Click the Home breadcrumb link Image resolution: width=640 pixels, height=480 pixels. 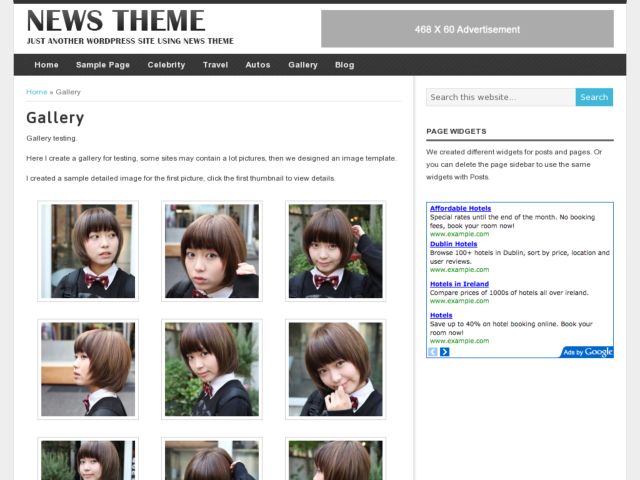[36, 92]
